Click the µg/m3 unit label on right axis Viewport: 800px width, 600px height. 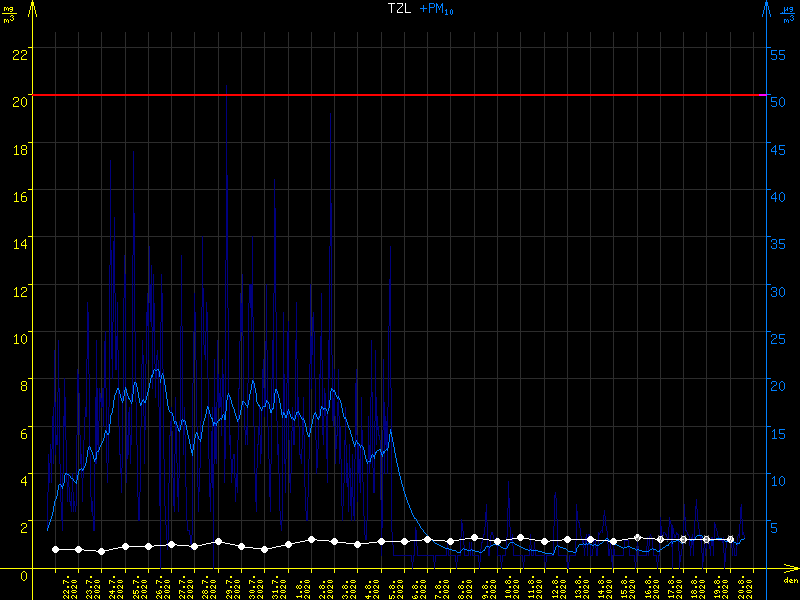tap(788, 12)
